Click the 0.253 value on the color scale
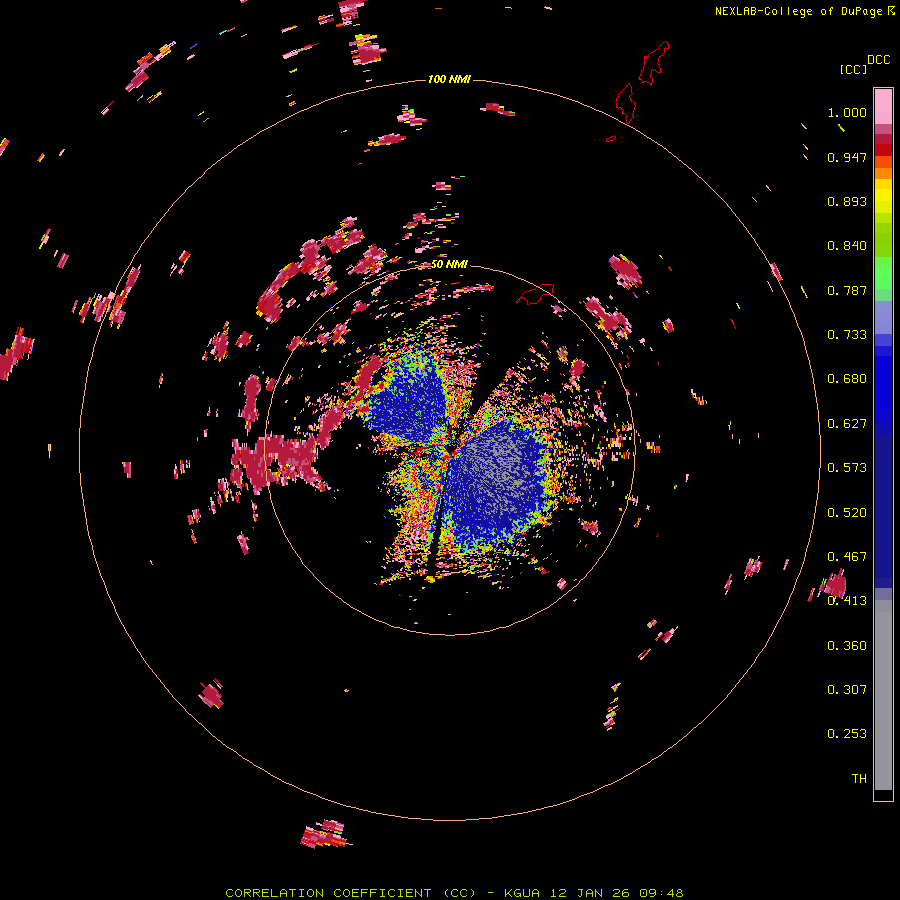 point(847,734)
